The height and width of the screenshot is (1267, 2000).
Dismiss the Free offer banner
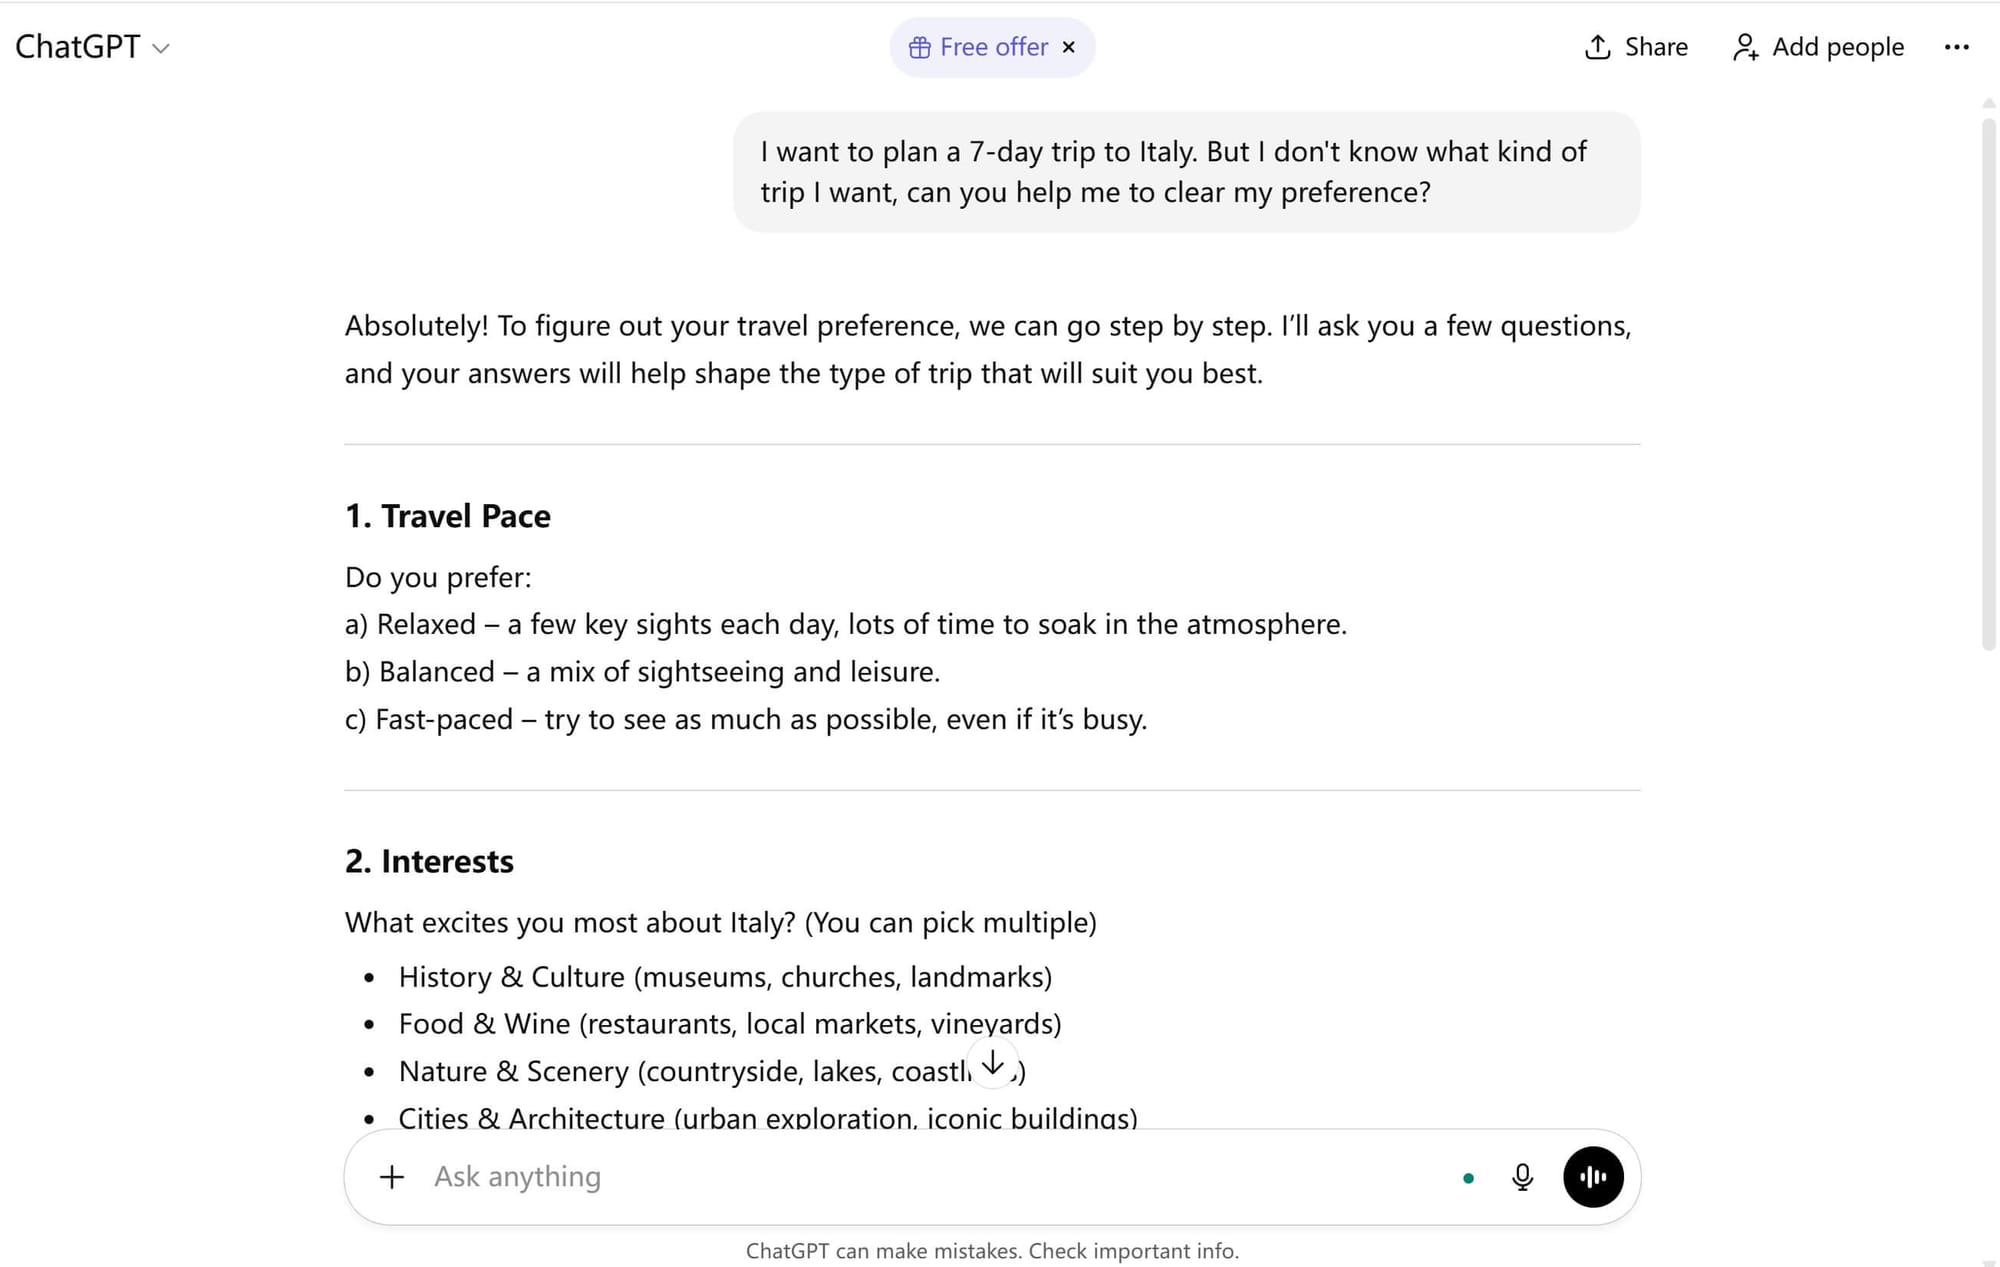tap(1069, 47)
